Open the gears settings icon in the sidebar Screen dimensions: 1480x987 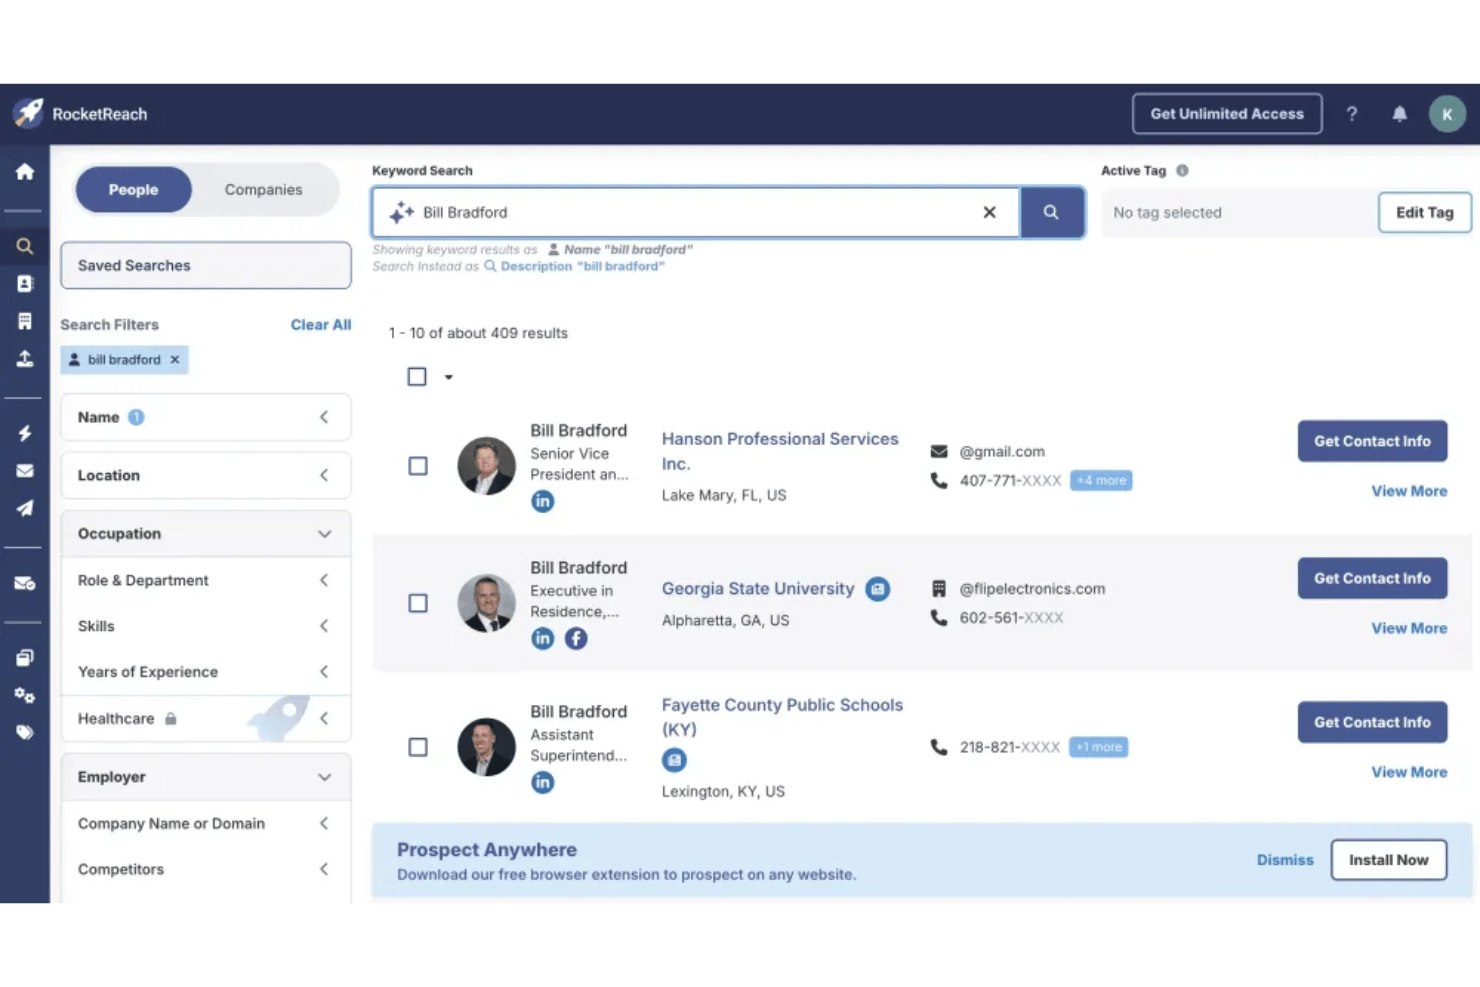click(x=25, y=695)
